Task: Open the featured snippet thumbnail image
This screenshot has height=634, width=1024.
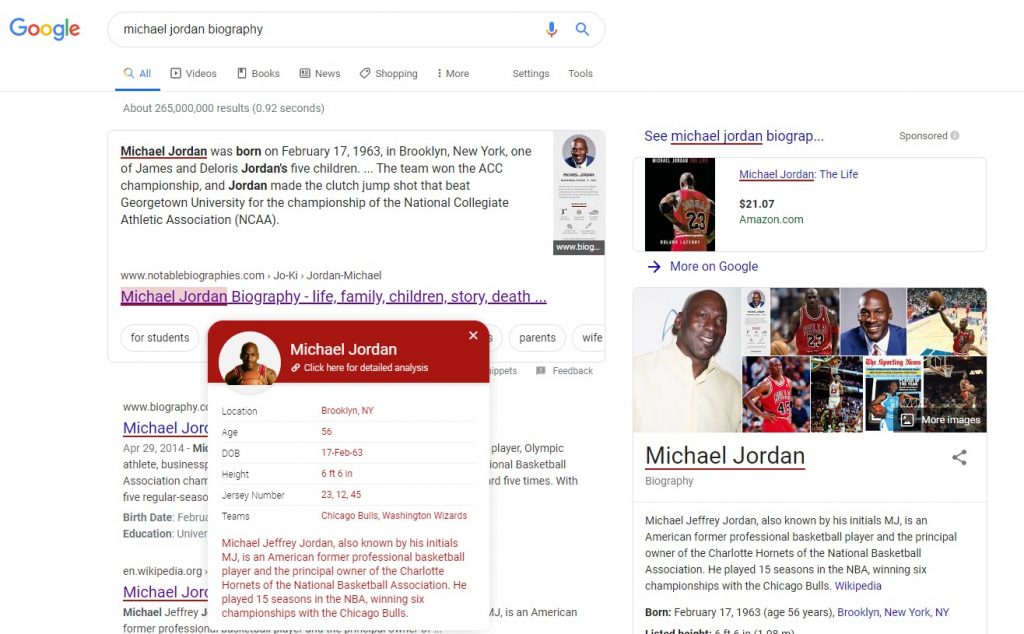Action: coord(579,193)
